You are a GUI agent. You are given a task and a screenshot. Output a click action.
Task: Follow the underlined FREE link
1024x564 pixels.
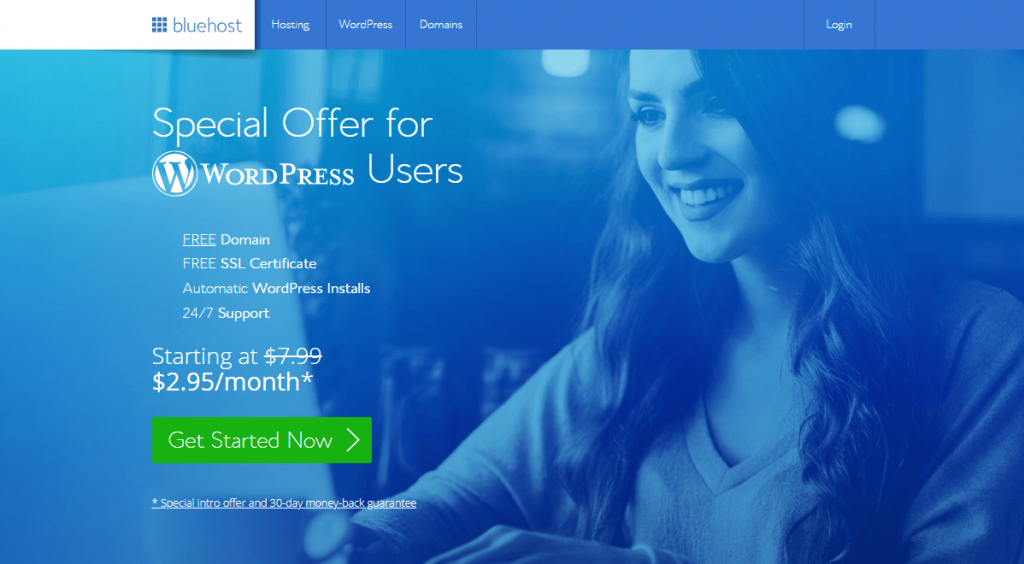tap(199, 240)
